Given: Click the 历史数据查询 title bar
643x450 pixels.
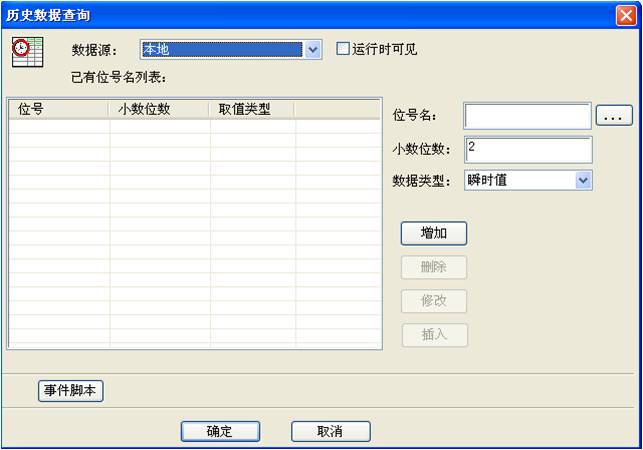Looking at the screenshot, I should click(x=300, y=15).
